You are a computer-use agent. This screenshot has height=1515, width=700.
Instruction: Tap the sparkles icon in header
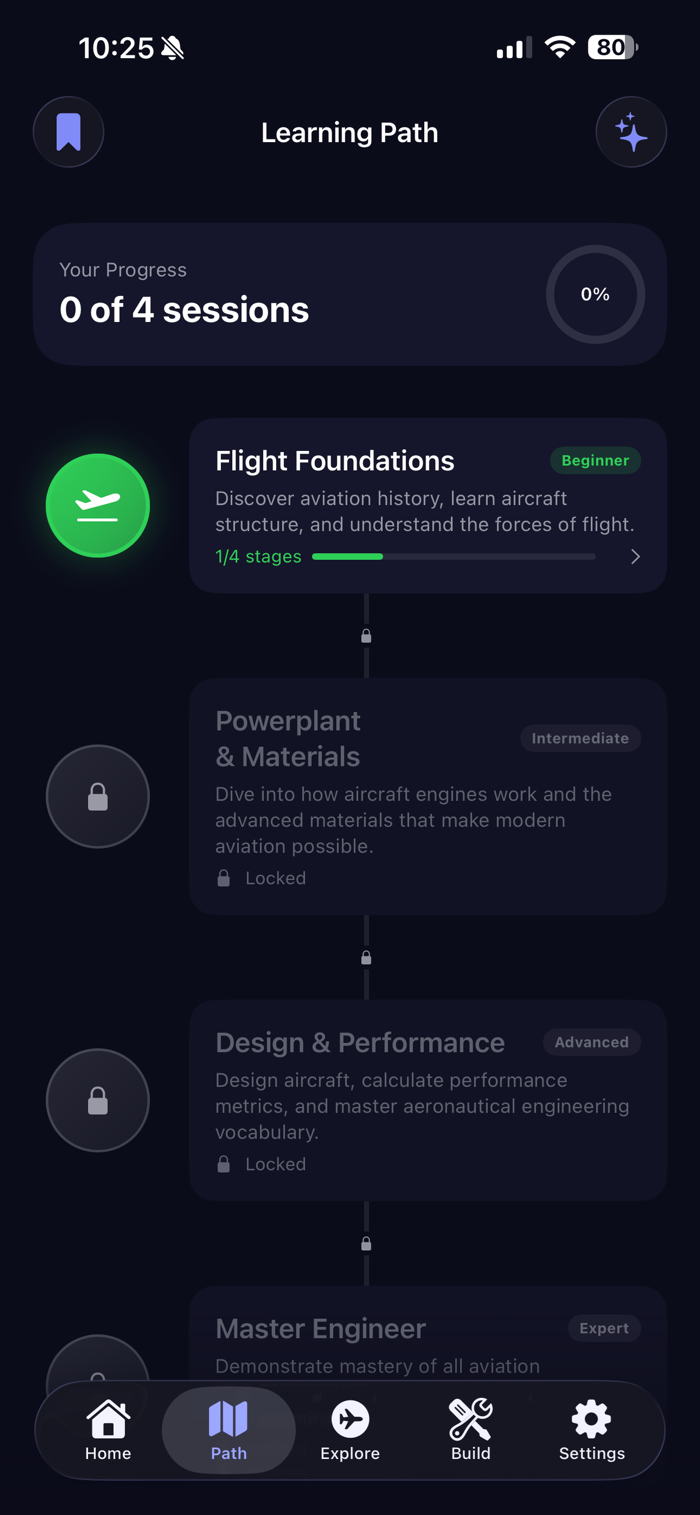pos(631,132)
